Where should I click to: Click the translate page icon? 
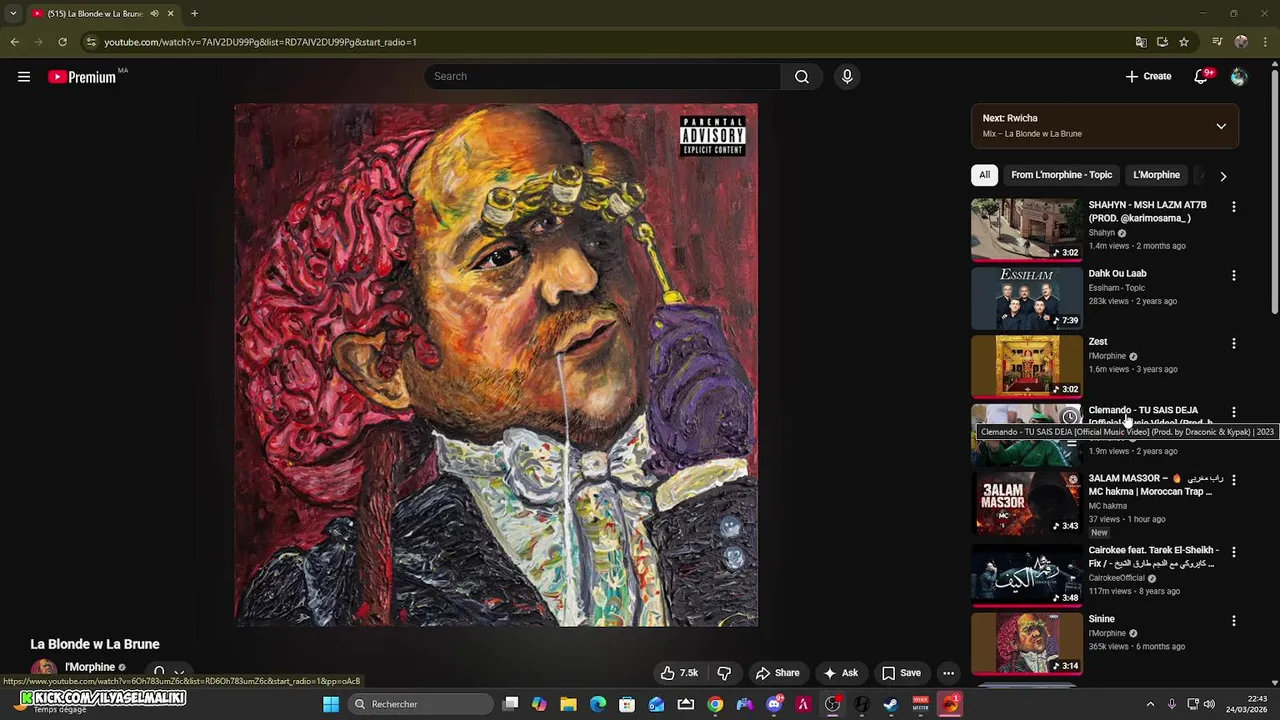tap(1141, 42)
